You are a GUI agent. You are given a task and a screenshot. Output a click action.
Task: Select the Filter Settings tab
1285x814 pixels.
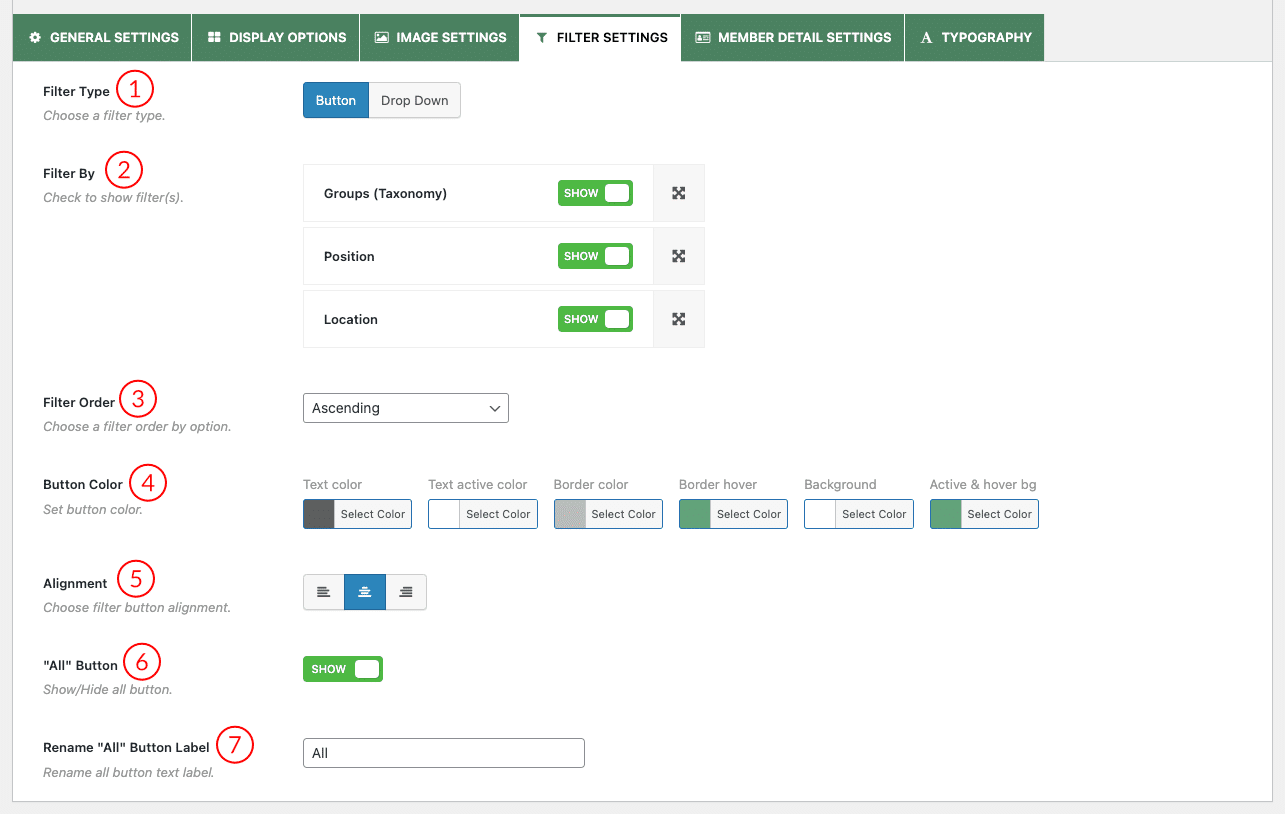click(x=600, y=38)
